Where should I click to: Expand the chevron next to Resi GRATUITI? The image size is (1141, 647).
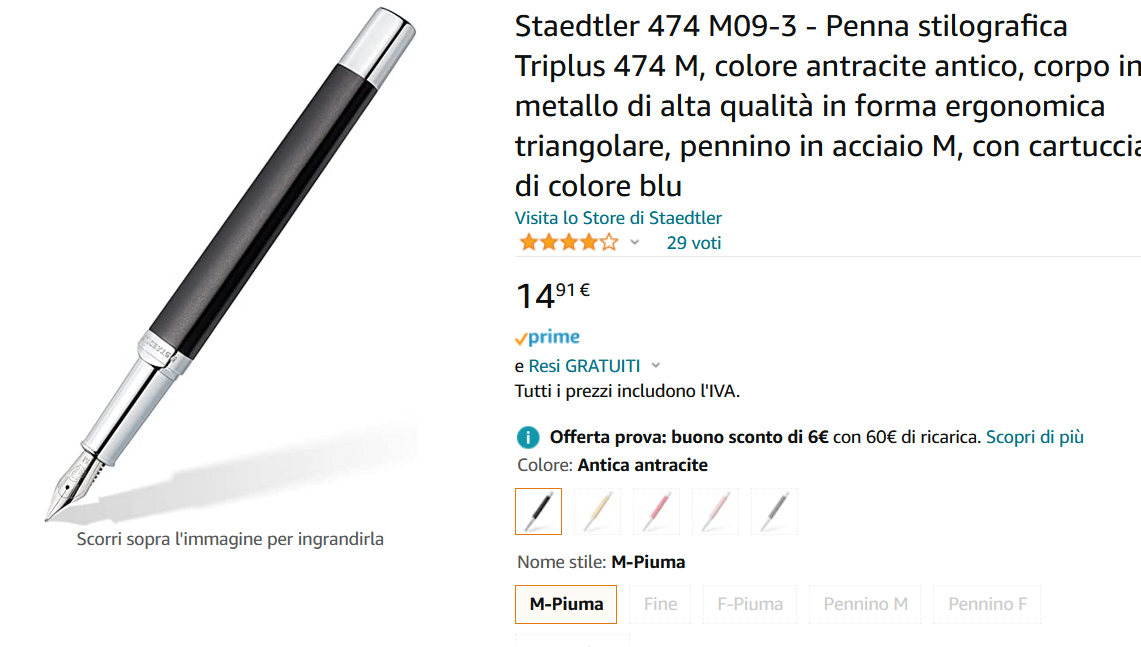656,366
